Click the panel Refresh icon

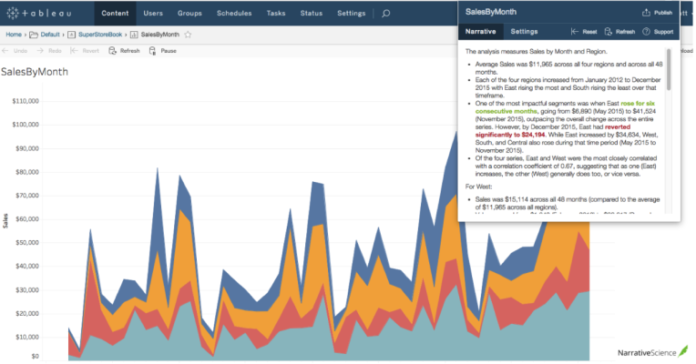coord(608,32)
